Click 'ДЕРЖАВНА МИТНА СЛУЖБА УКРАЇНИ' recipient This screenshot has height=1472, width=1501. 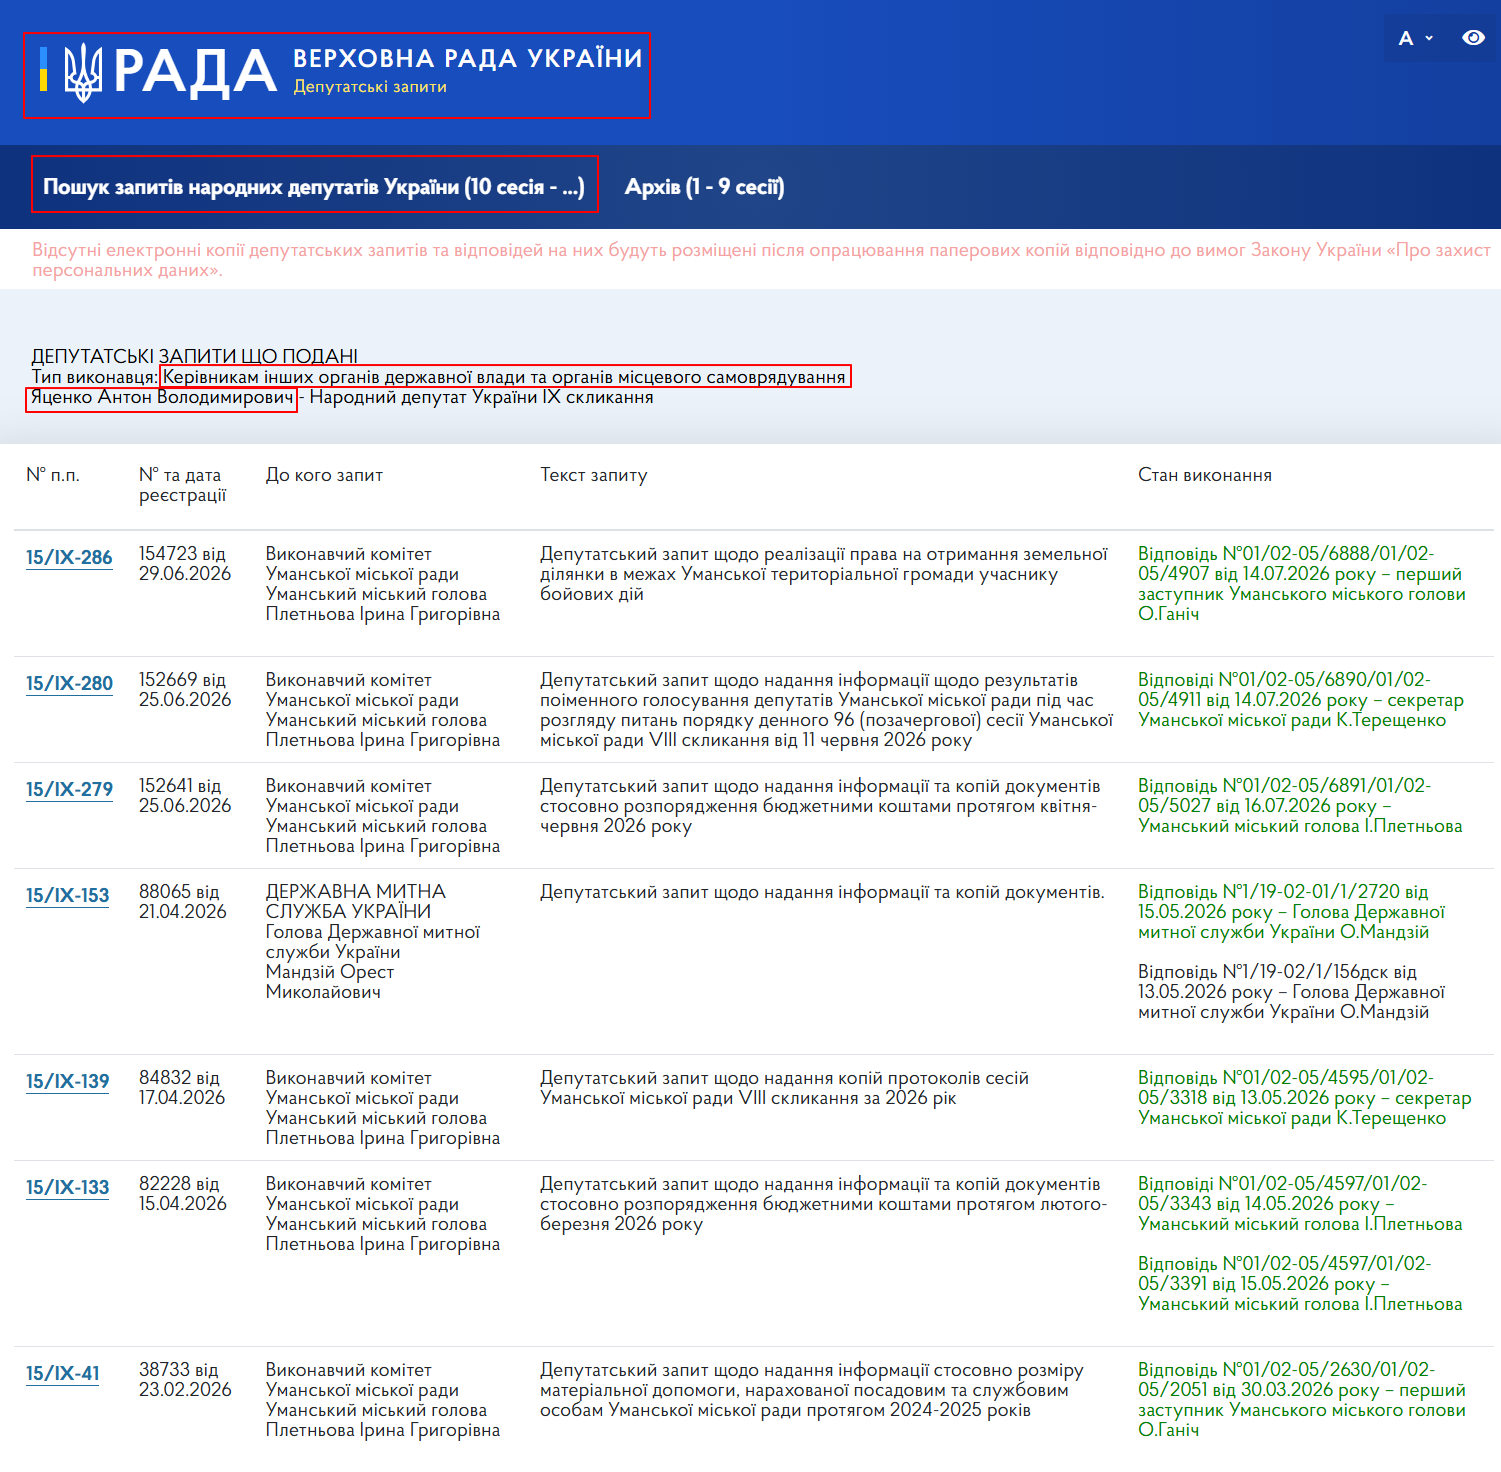tap(356, 902)
